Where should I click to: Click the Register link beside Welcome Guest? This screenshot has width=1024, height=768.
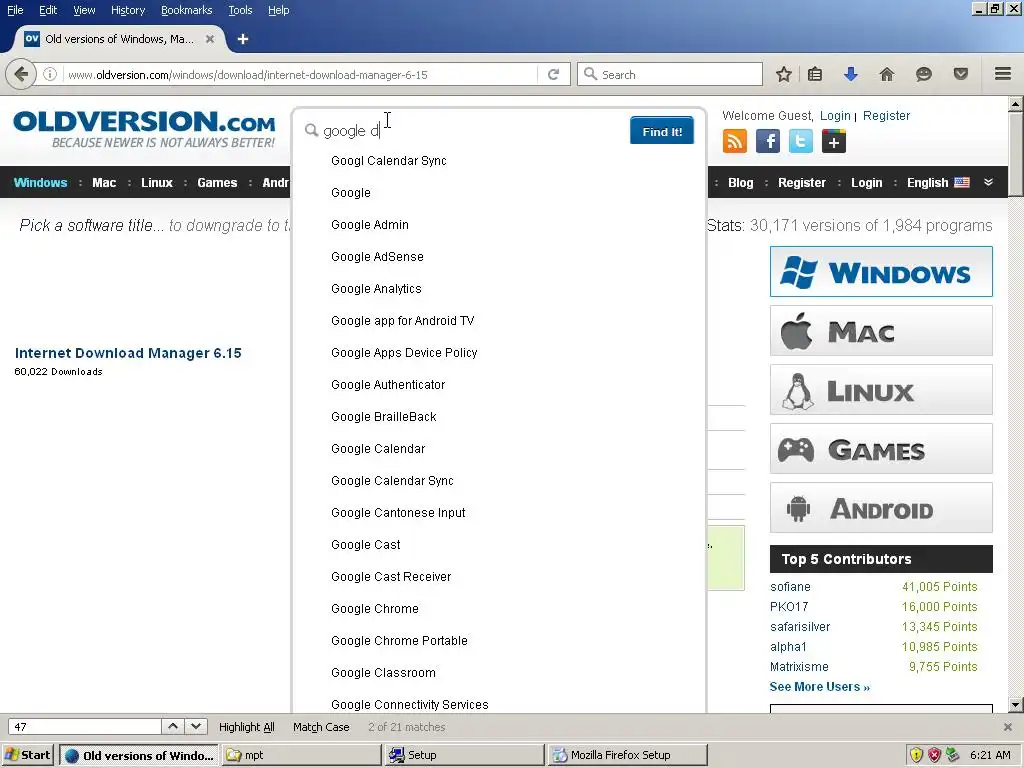[x=886, y=116]
